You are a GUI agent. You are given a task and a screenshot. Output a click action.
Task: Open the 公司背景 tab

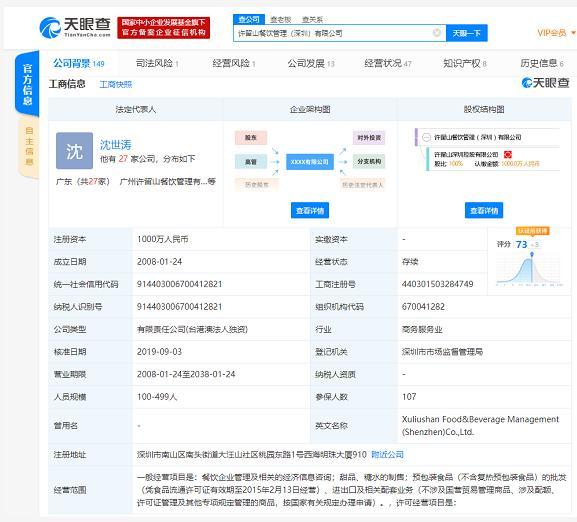[79, 63]
